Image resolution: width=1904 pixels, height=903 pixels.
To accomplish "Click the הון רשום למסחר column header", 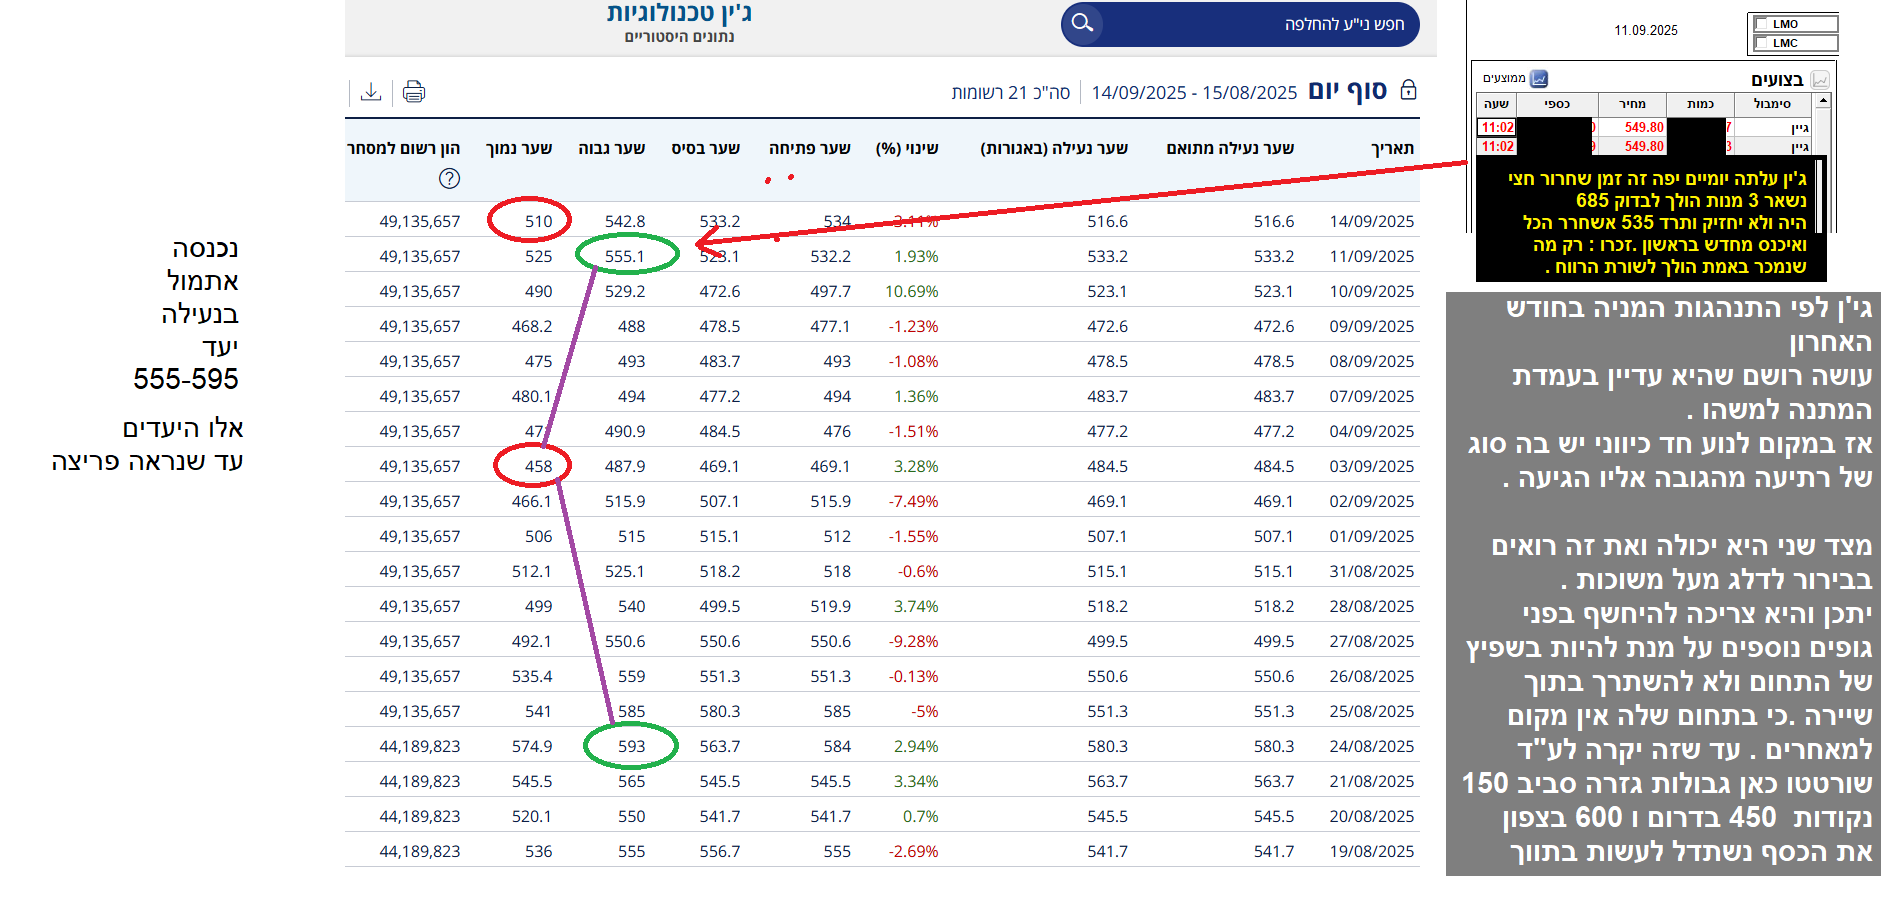I will pyautogui.click(x=403, y=148).
